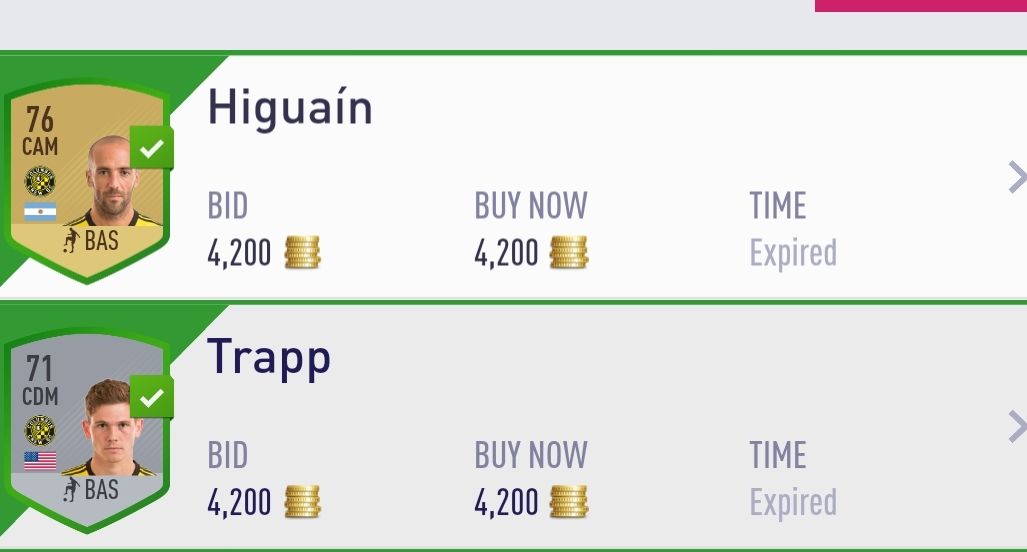Click the Columbus Crew badge on Trapp's card

click(x=40, y=430)
